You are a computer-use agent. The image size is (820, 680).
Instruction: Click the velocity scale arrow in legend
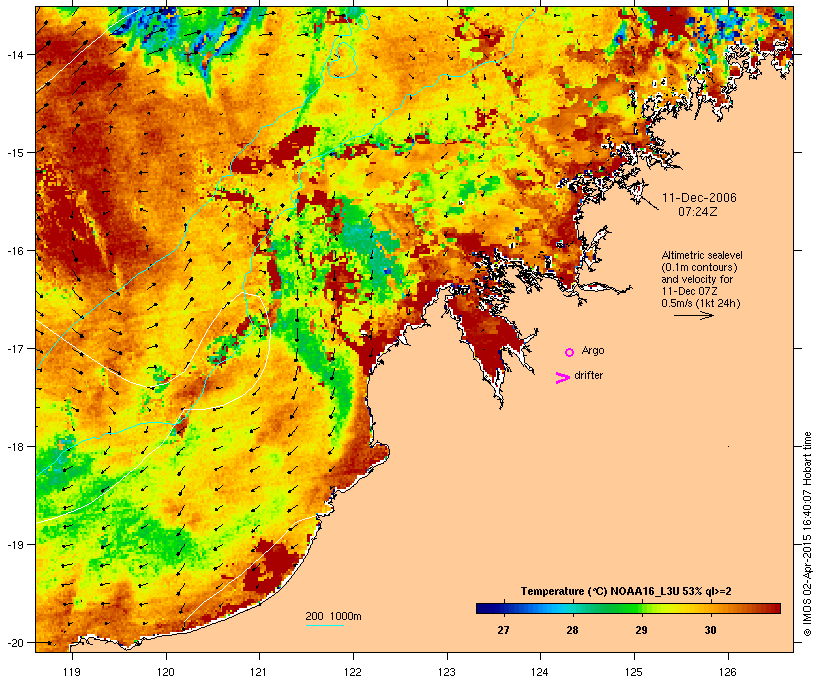[x=693, y=315]
